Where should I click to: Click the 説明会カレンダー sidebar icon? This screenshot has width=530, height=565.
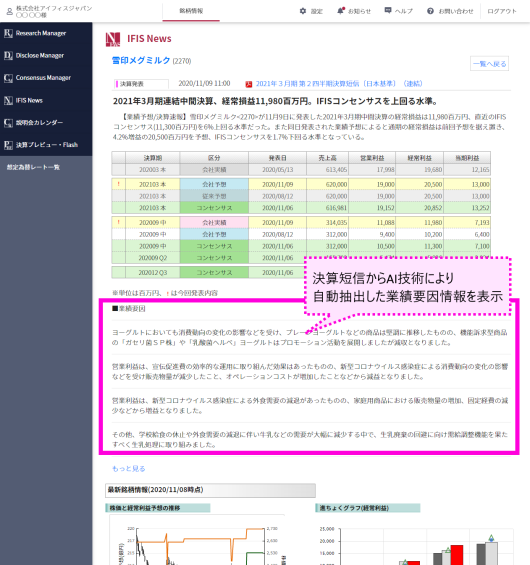tap(8, 123)
